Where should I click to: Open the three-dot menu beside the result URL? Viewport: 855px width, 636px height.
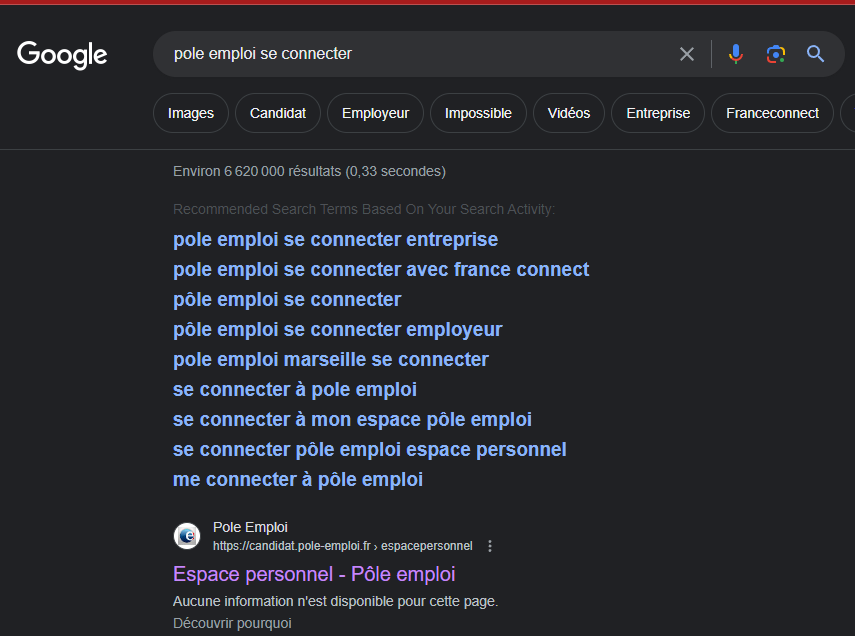[490, 546]
